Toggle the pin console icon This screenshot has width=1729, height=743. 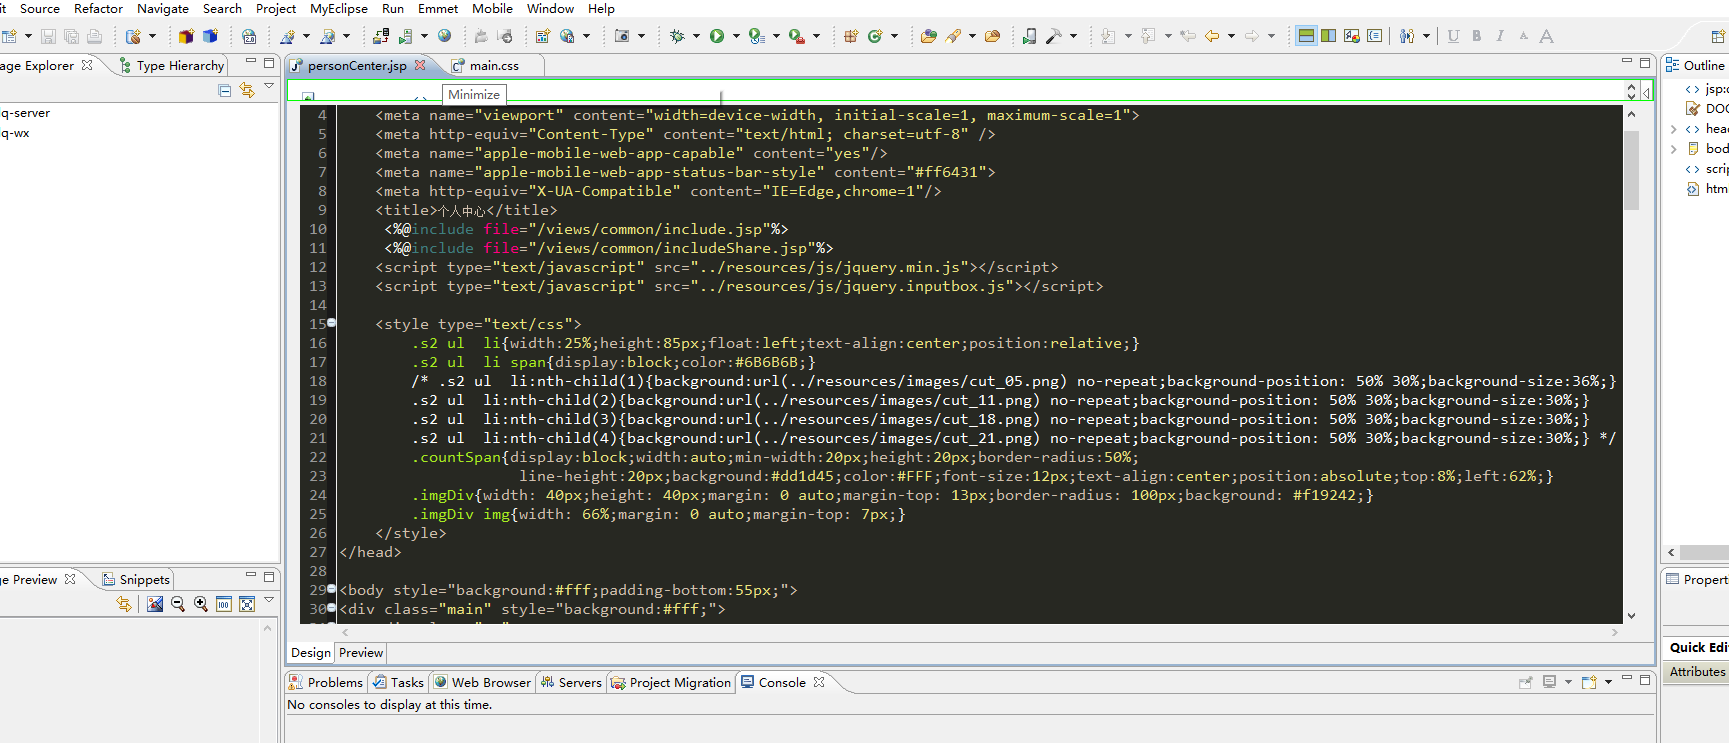1526,682
